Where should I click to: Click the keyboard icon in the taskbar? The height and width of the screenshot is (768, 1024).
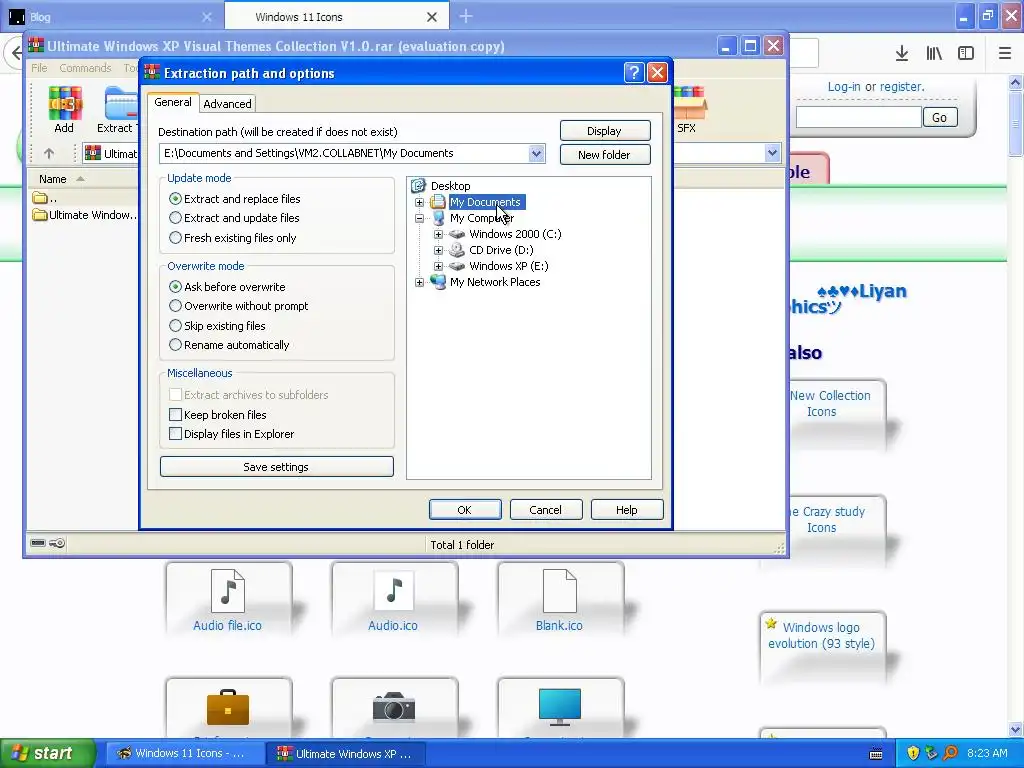tap(876, 754)
